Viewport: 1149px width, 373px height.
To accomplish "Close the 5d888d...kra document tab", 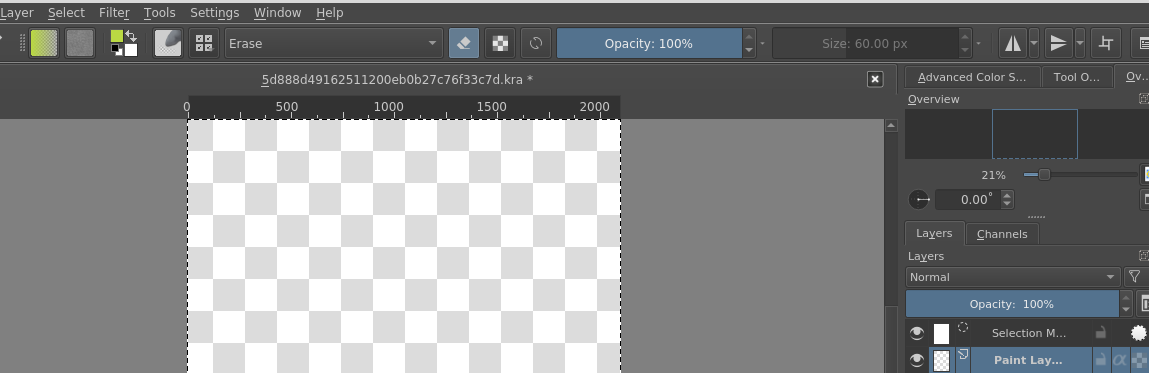I will 875,79.
